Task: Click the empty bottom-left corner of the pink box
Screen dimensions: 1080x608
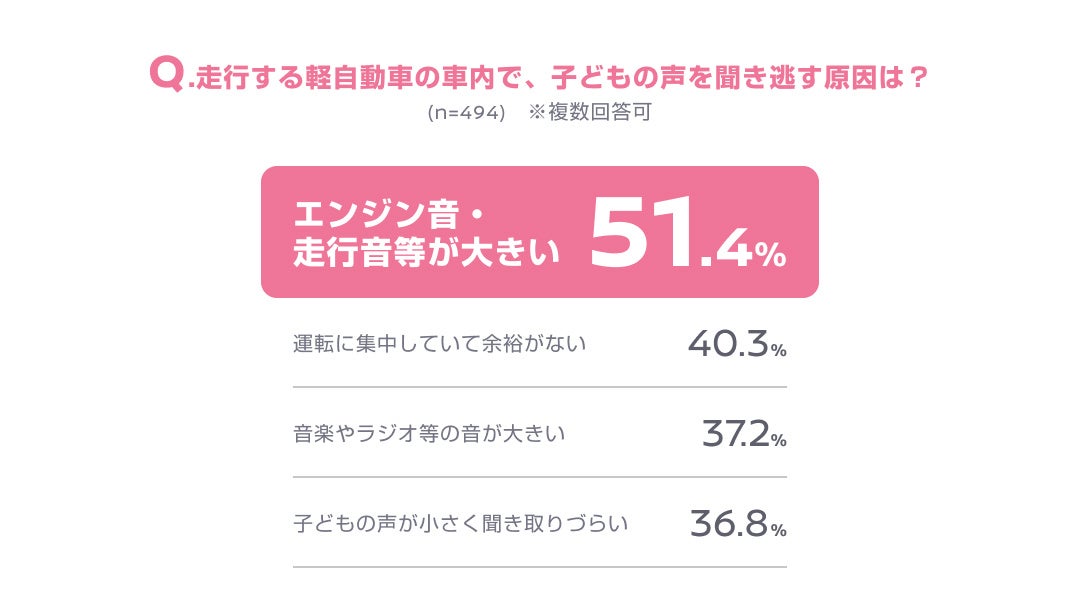Action: [x=275, y=285]
